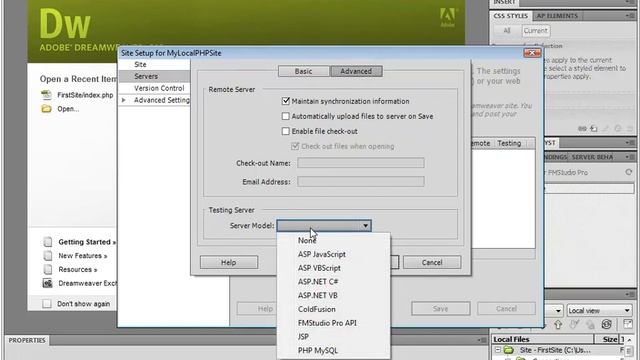Click the dimmed Help button in Site Setup
This screenshot has height=360, width=640.
[x=256, y=309]
